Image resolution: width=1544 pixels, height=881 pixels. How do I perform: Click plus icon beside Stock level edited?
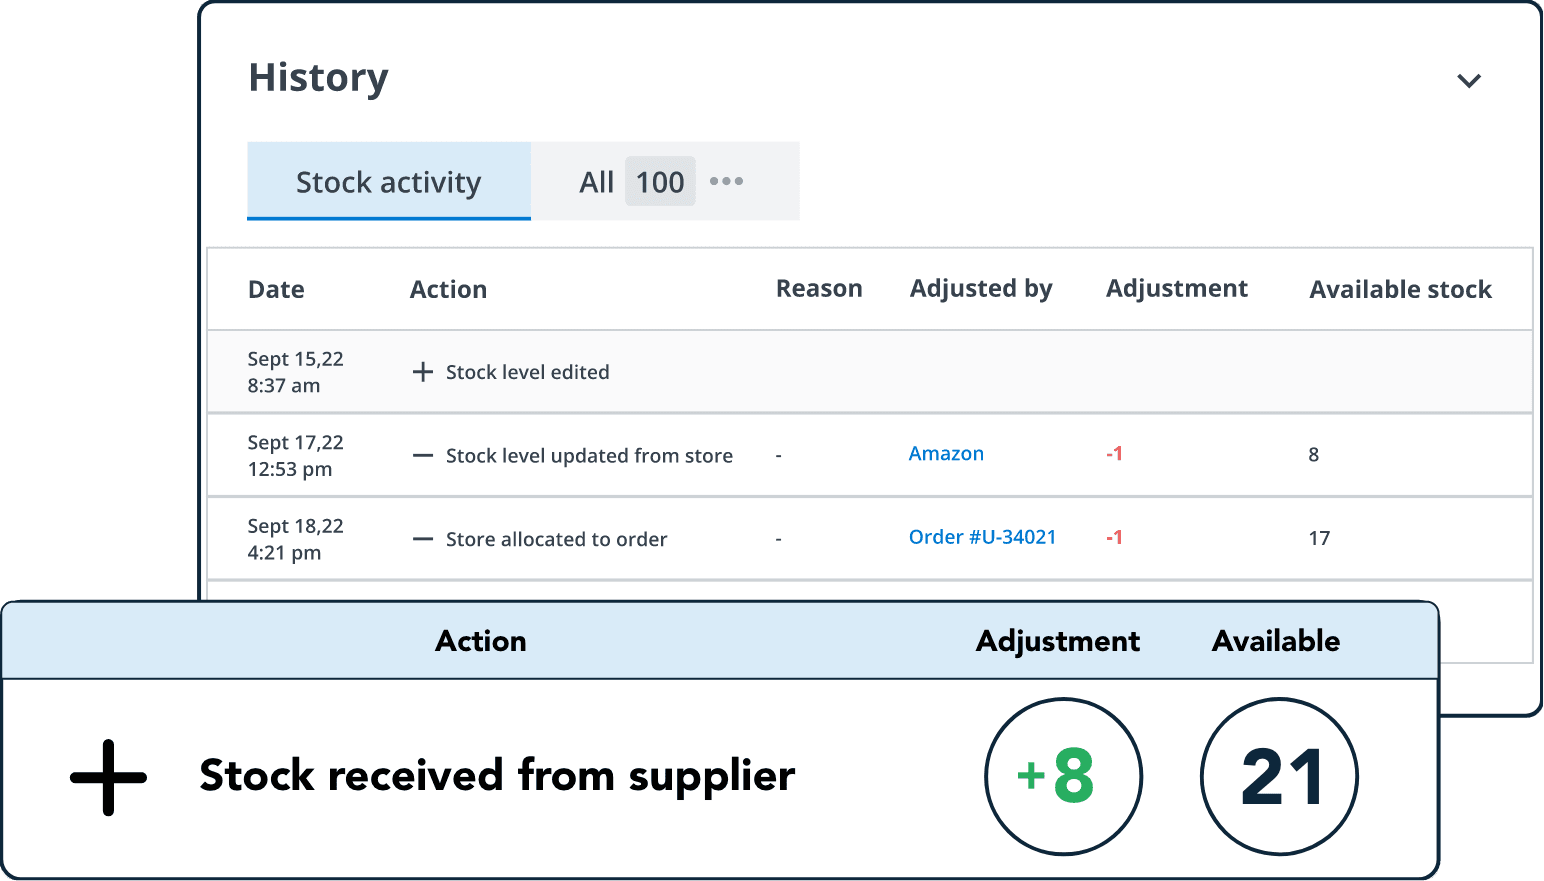423,372
